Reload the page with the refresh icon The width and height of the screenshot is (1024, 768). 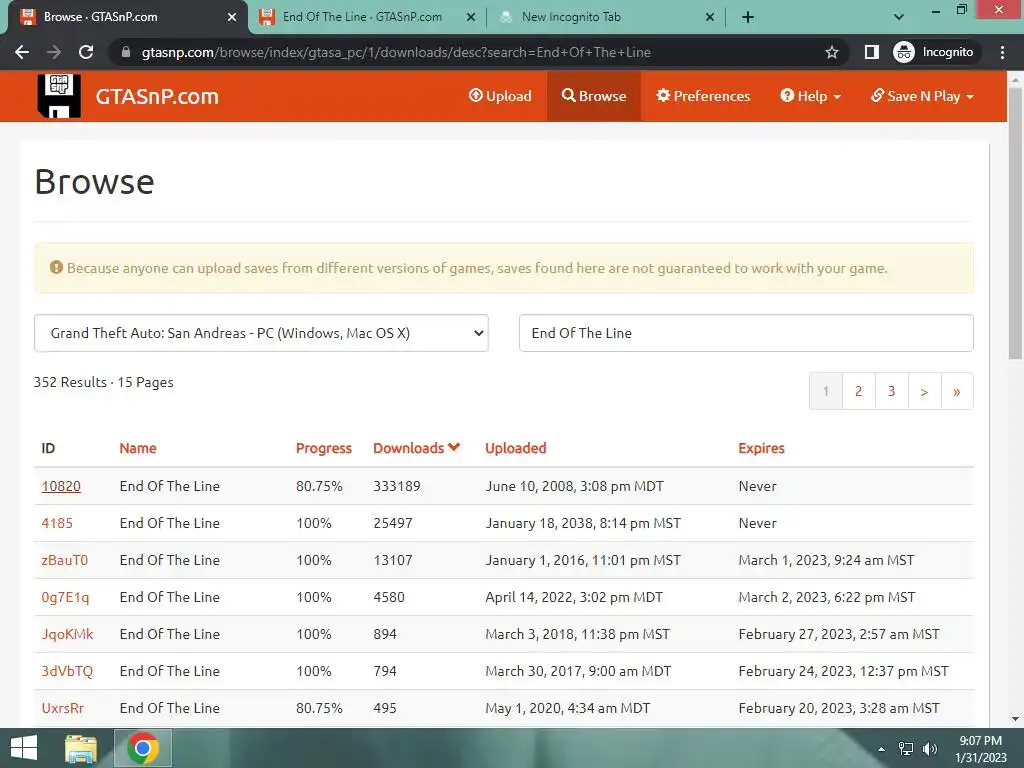click(x=86, y=52)
